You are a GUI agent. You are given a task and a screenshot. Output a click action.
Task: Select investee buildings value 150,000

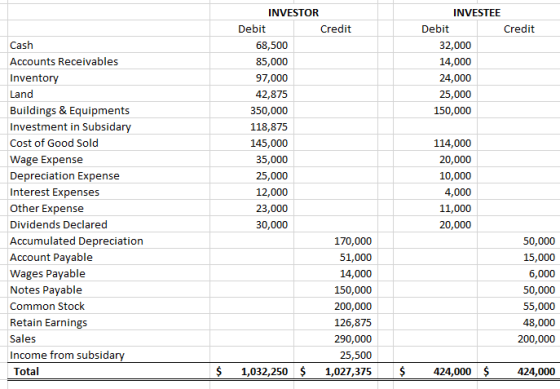(x=452, y=111)
